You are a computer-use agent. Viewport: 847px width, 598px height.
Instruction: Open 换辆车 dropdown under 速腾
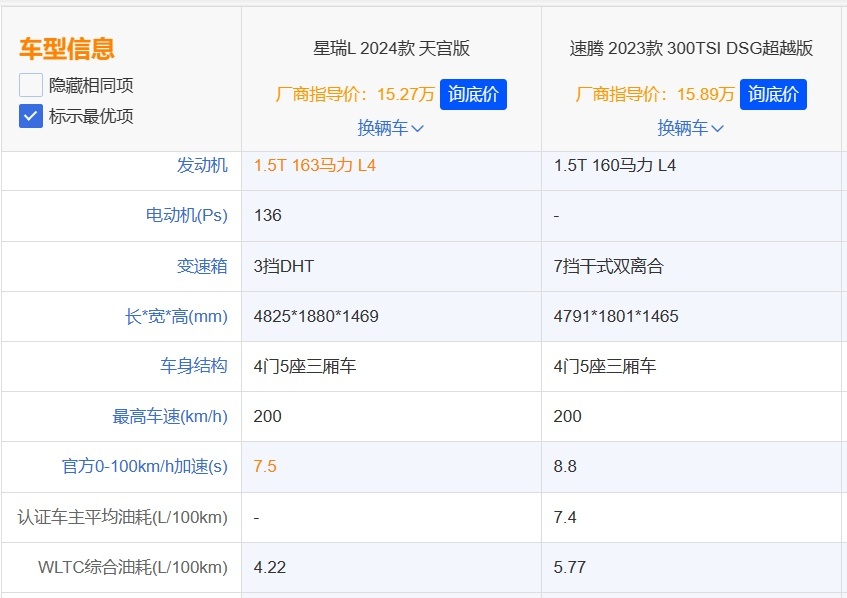(690, 128)
